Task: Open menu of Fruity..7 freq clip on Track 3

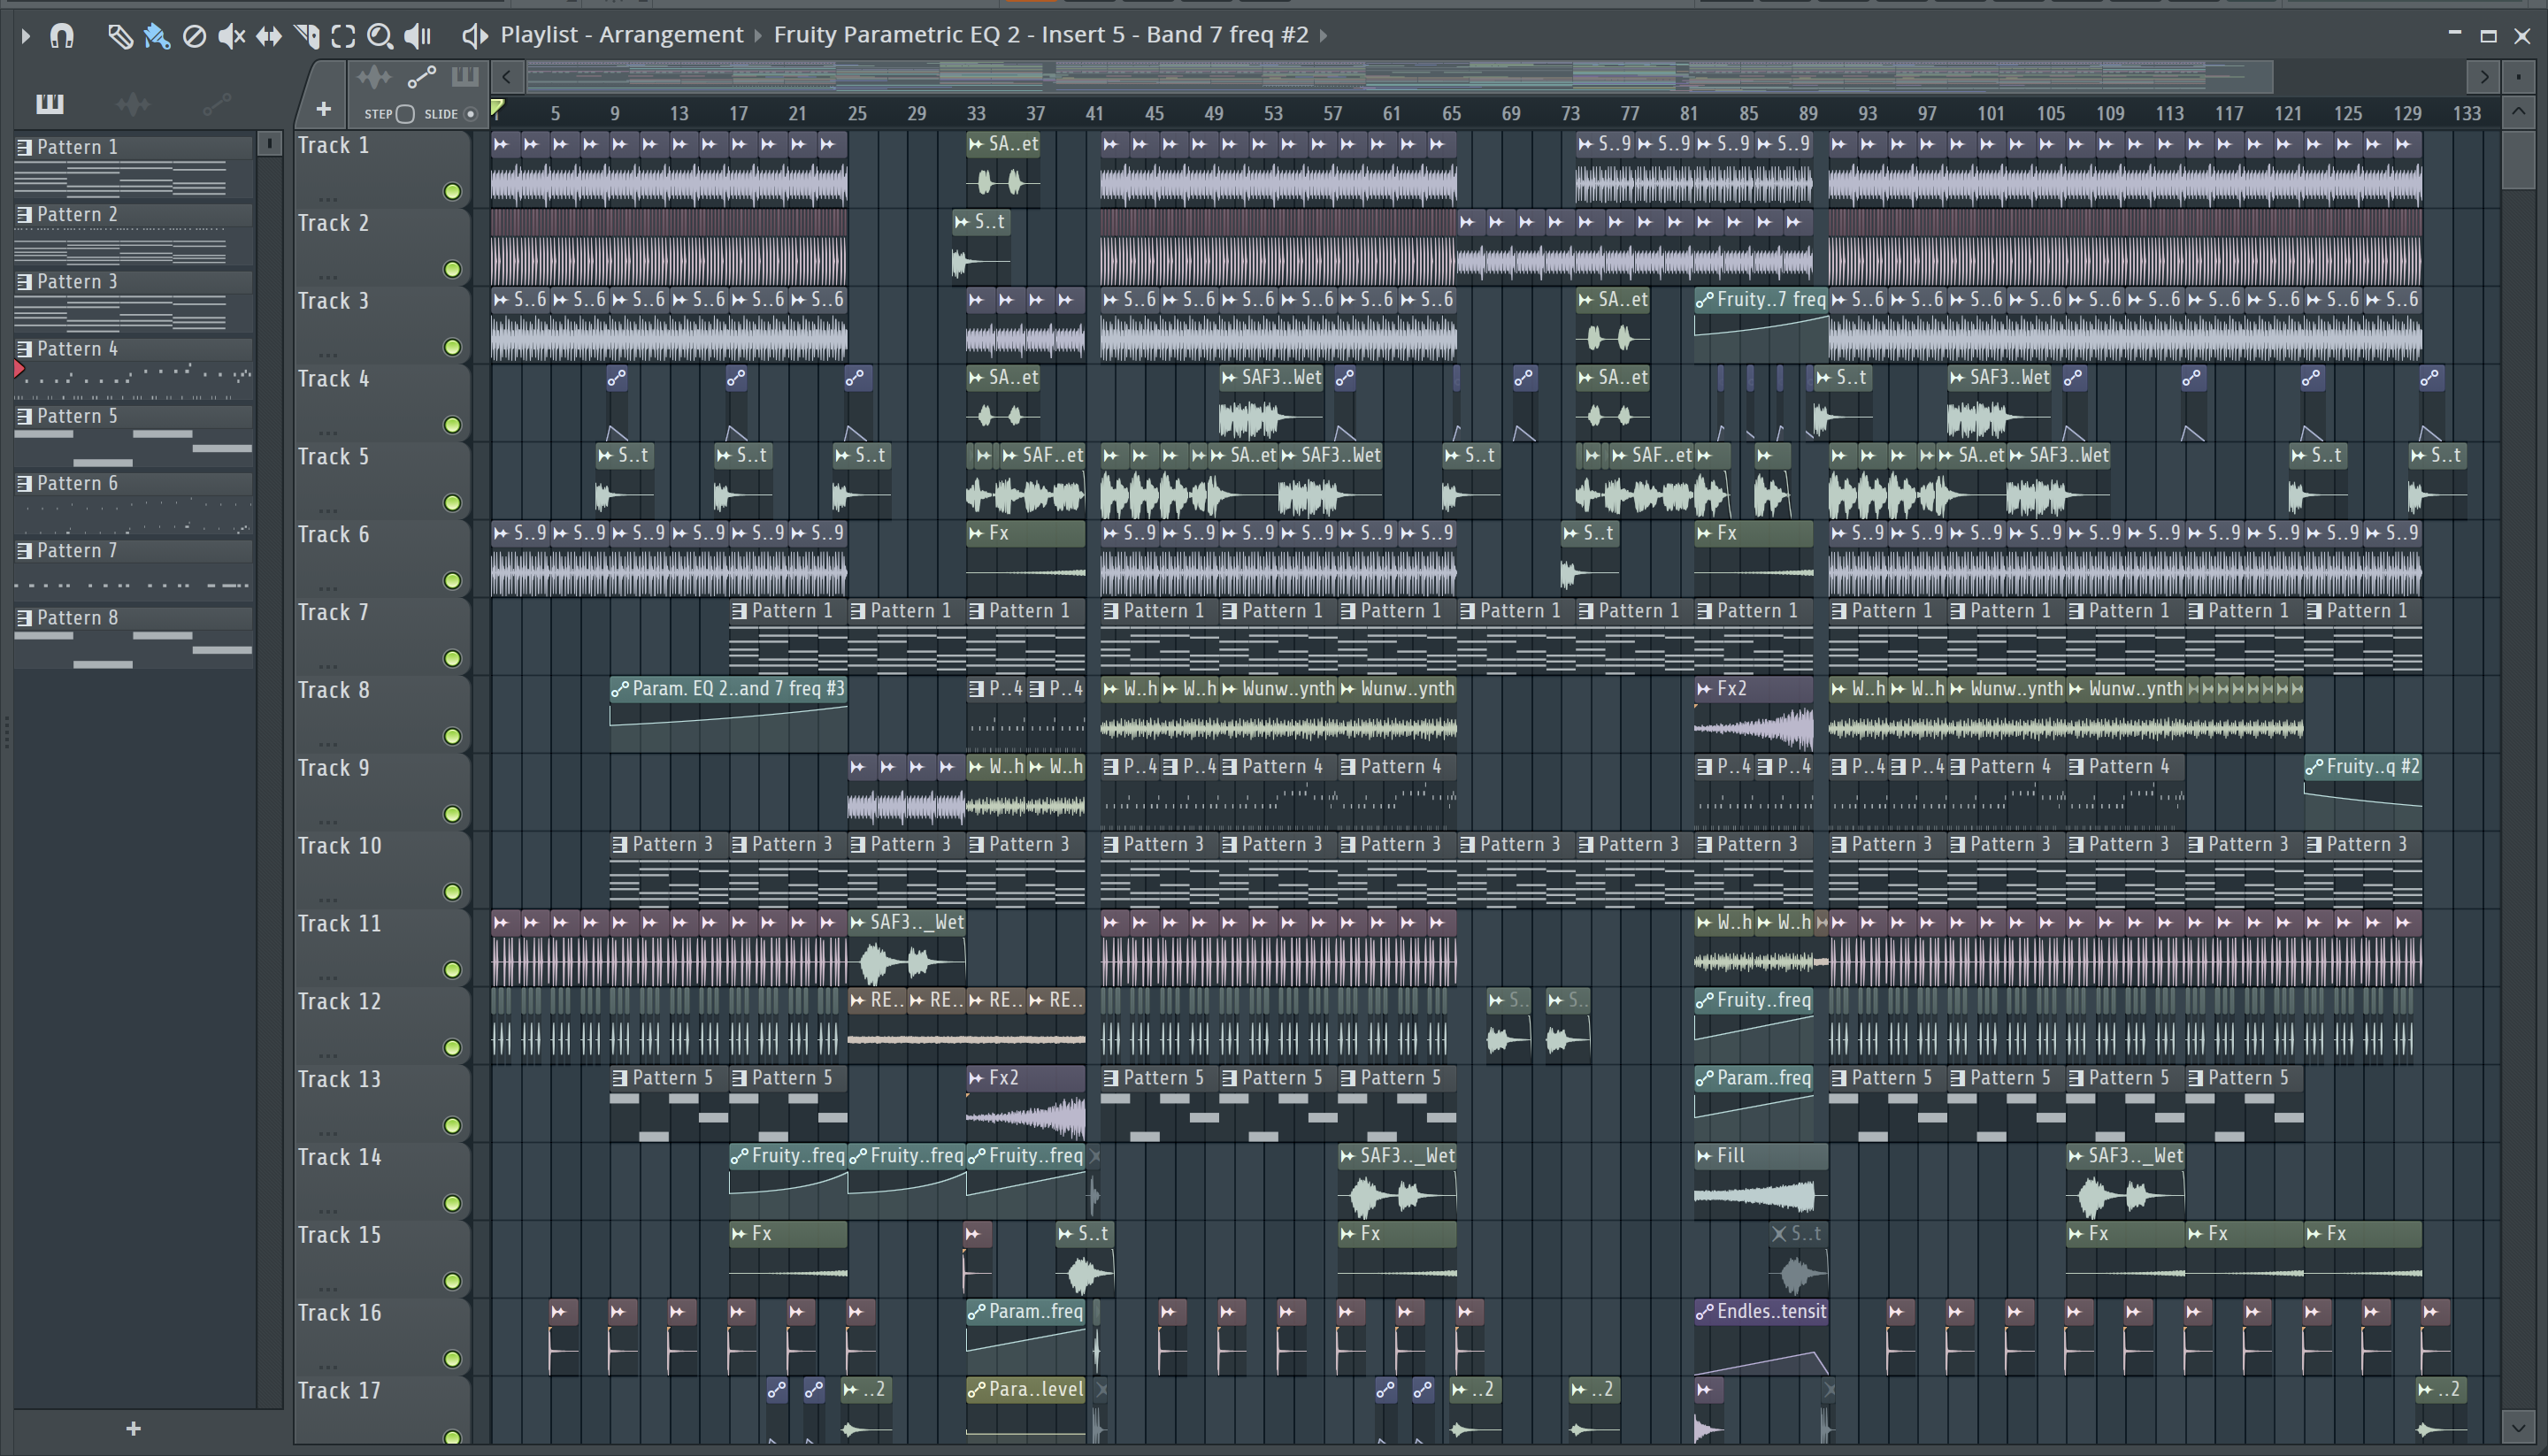Action: [x=1705, y=300]
